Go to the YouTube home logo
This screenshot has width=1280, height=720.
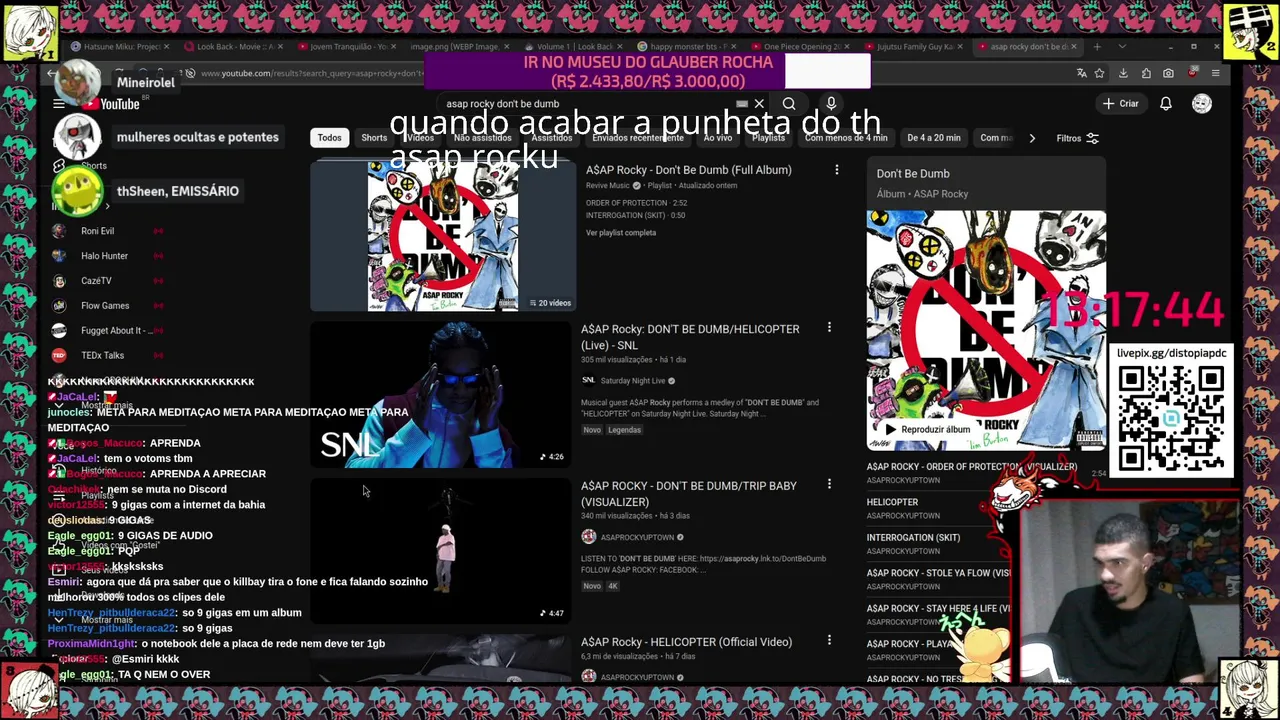pos(111,104)
